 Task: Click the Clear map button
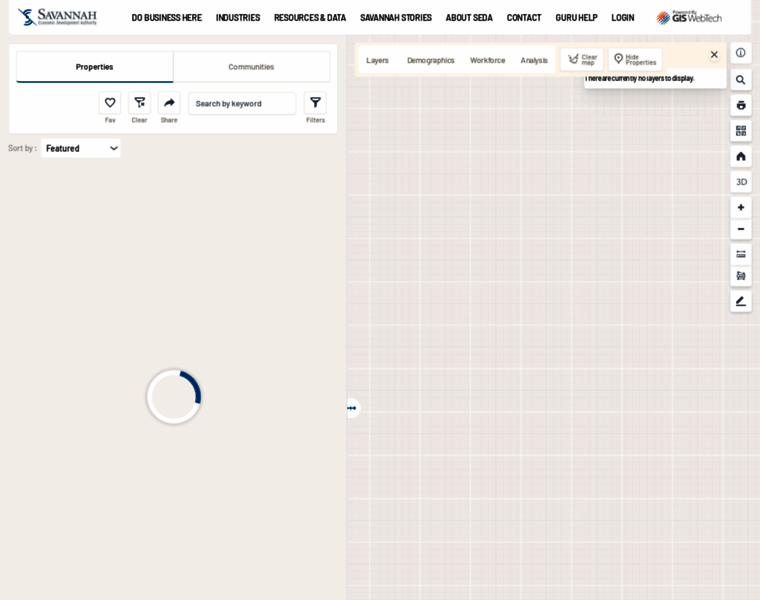click(582, 60)
